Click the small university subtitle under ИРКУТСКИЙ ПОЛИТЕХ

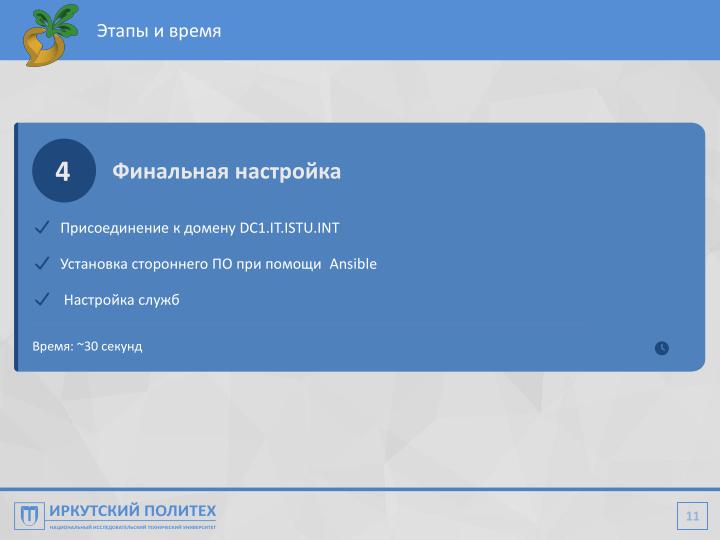pyautogui.click(x=132, y=526)
